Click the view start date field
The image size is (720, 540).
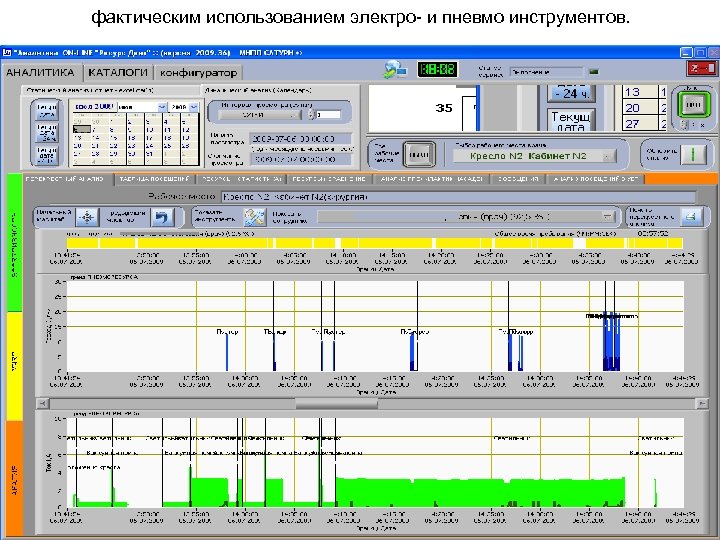click(x=300, y=138)
